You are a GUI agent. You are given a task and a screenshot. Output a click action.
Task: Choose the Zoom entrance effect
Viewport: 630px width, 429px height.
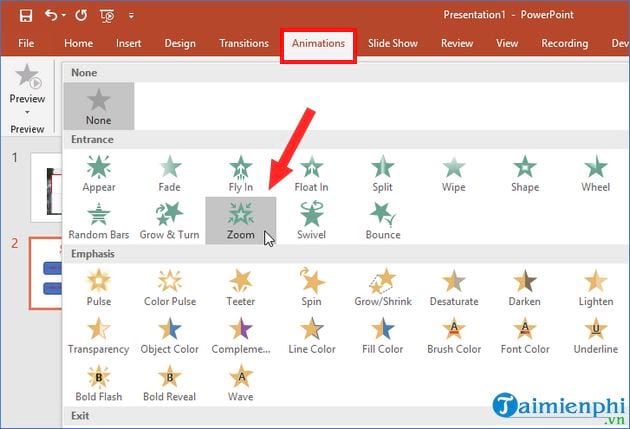241,221
